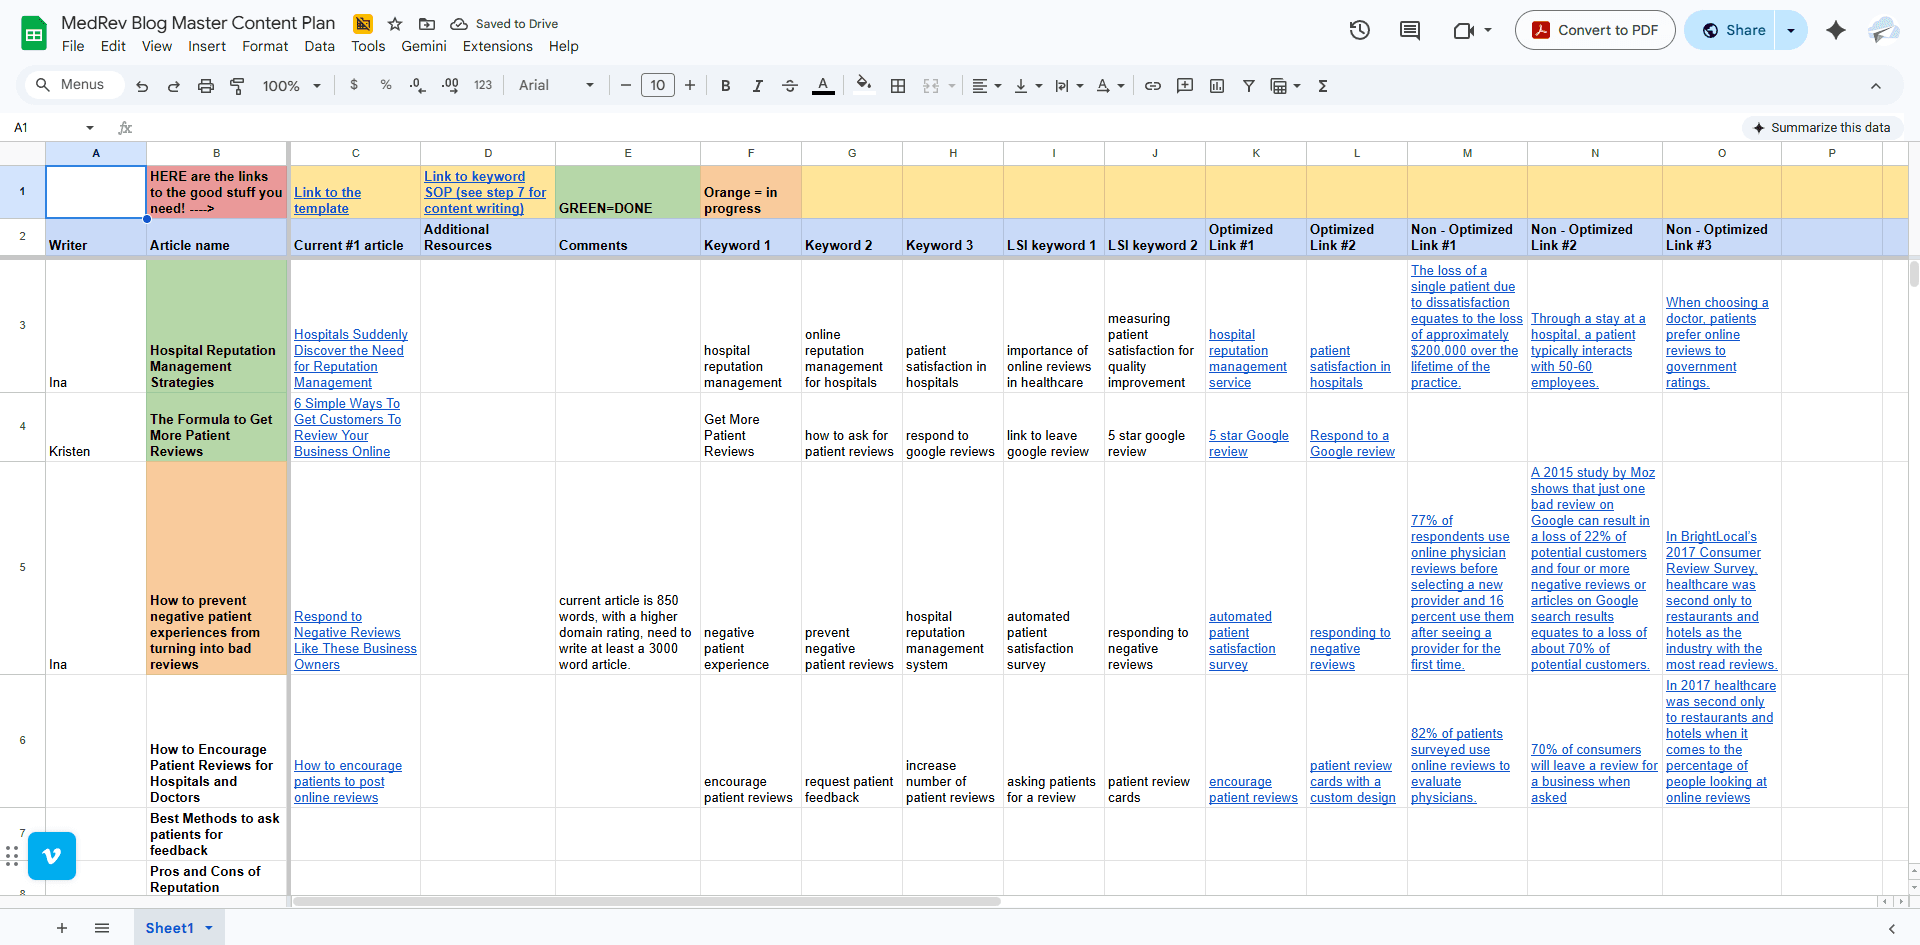The height and width of the screenshot is (945, 1920).
Task: Click the side panel toggle arrow
Action: [1891, 929]
